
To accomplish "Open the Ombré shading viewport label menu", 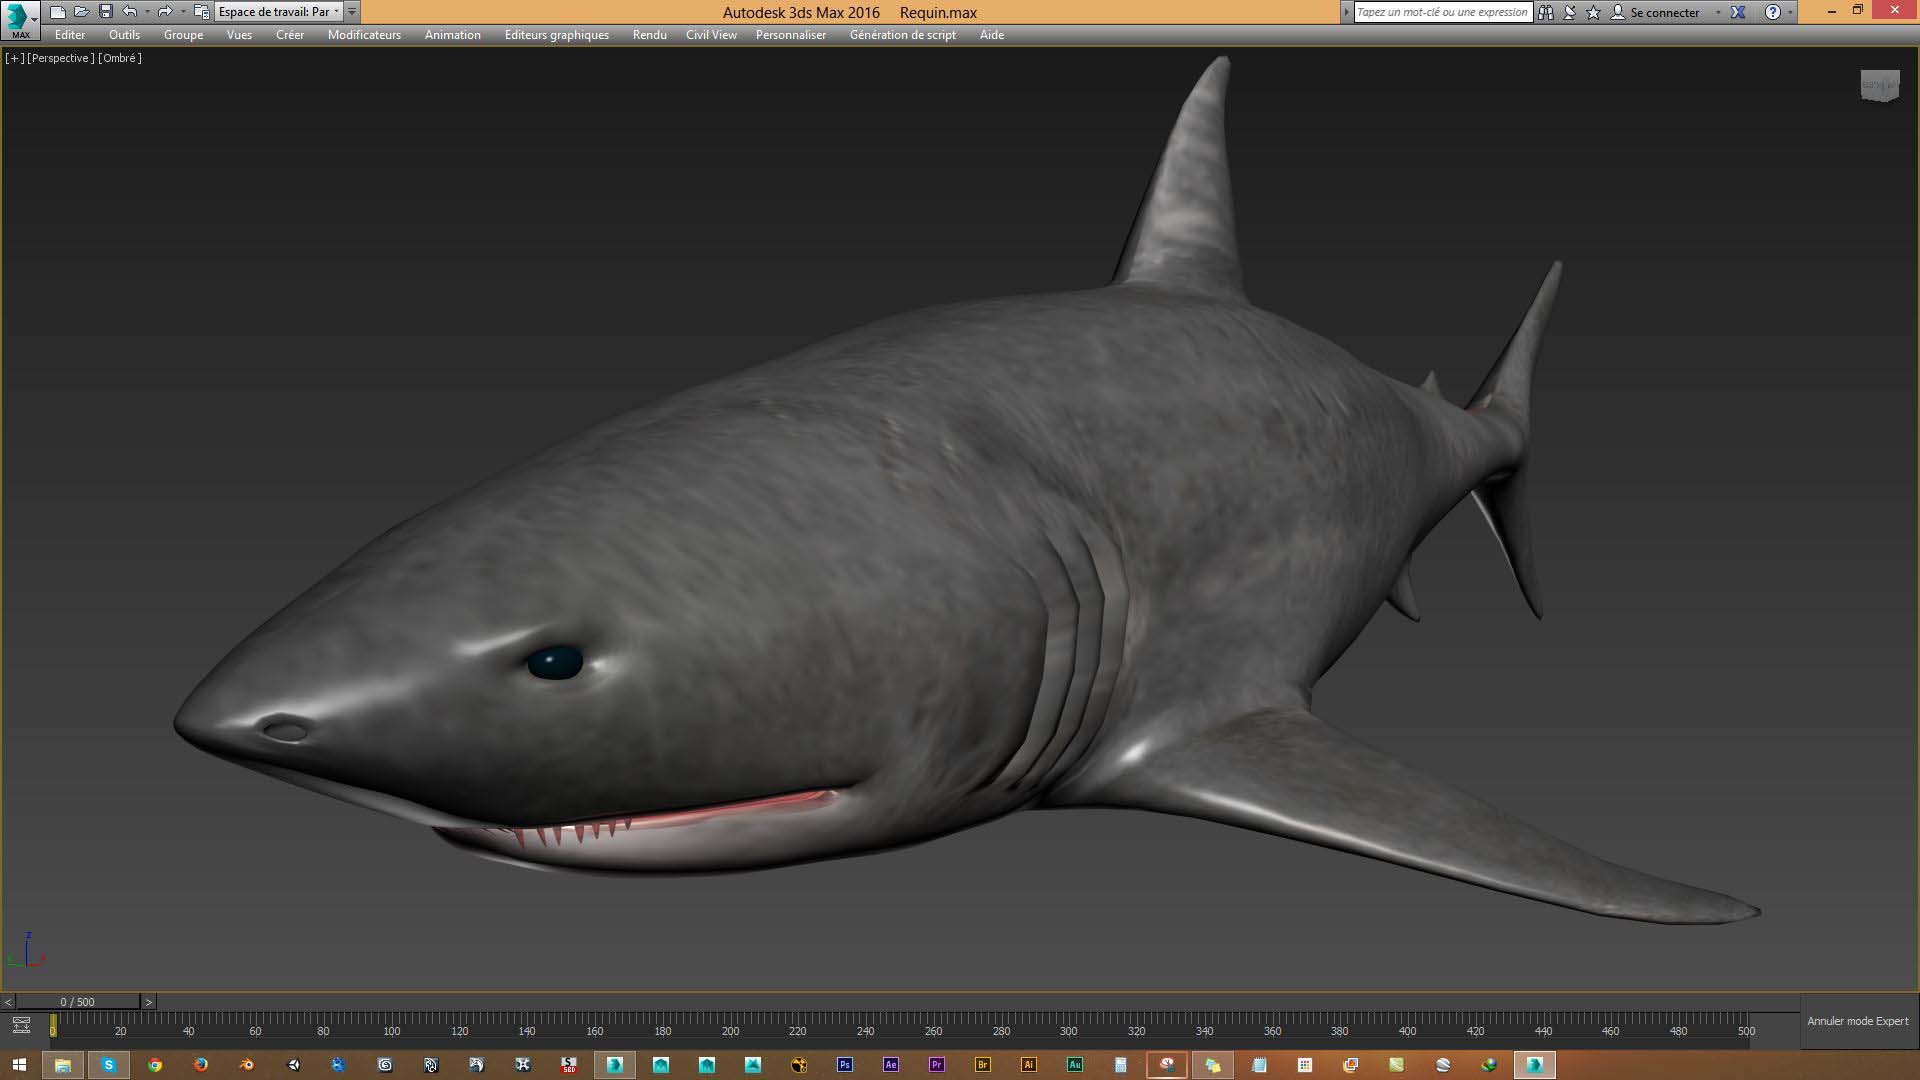I will click(120, 58).
